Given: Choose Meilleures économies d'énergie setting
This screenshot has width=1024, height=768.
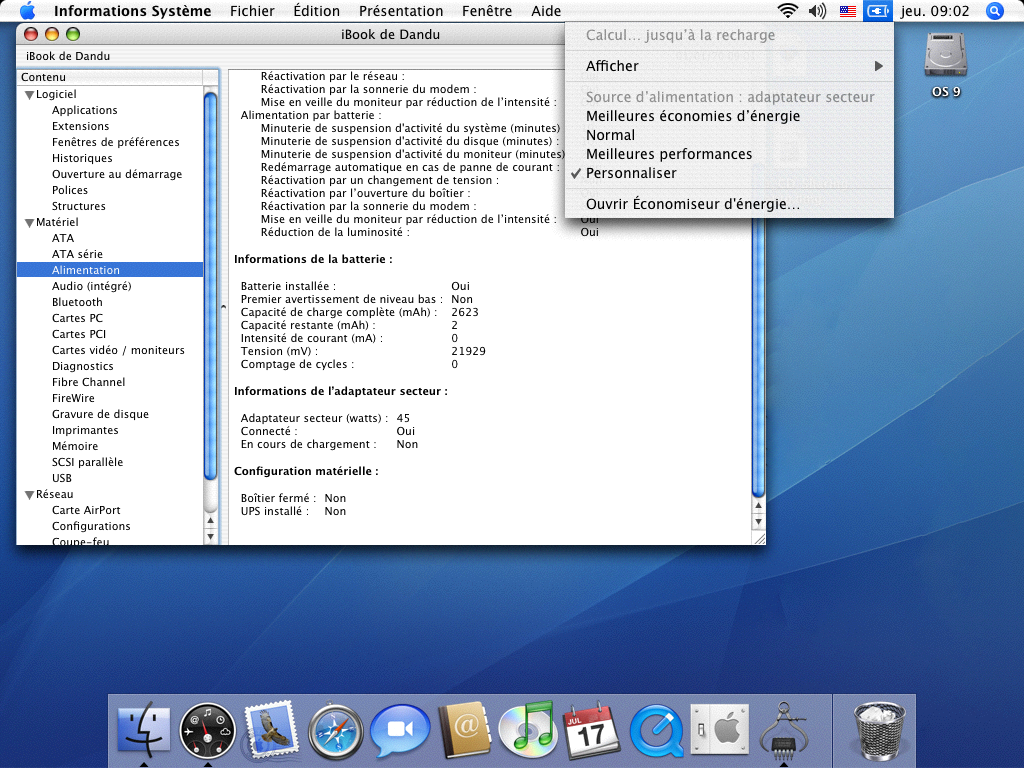Looking at the screenshot, I should point(729,116).
